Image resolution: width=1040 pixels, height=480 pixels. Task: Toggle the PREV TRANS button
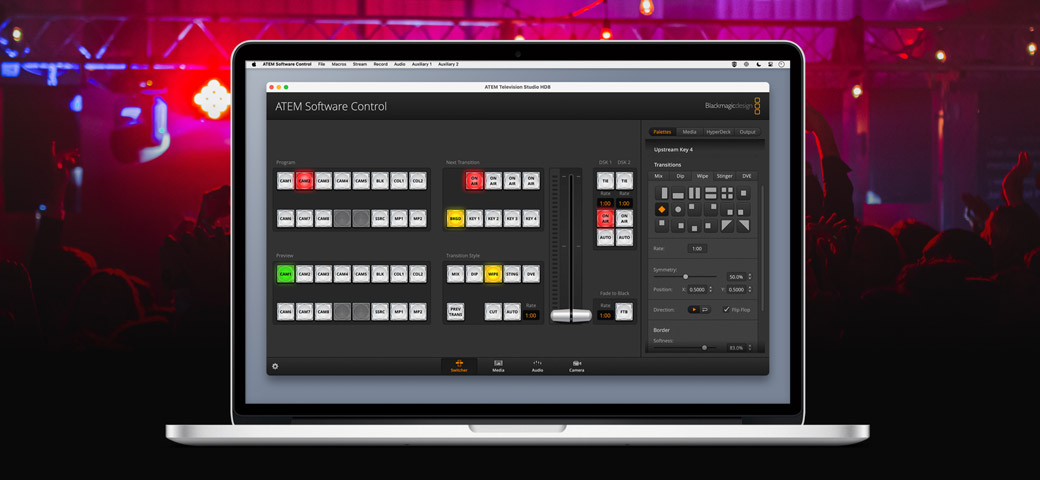click(x=455, y=312)
